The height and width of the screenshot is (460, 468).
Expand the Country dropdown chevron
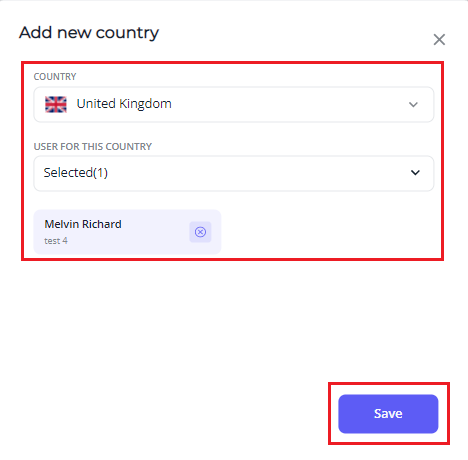tap(413, 105)
